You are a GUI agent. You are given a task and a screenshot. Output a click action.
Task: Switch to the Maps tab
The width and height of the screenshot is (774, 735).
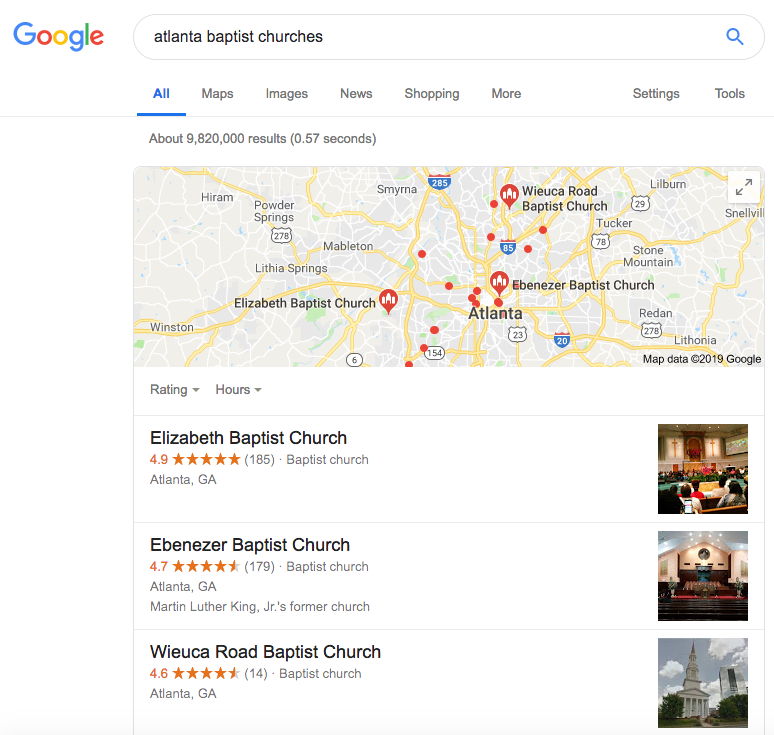coord(217,94)
